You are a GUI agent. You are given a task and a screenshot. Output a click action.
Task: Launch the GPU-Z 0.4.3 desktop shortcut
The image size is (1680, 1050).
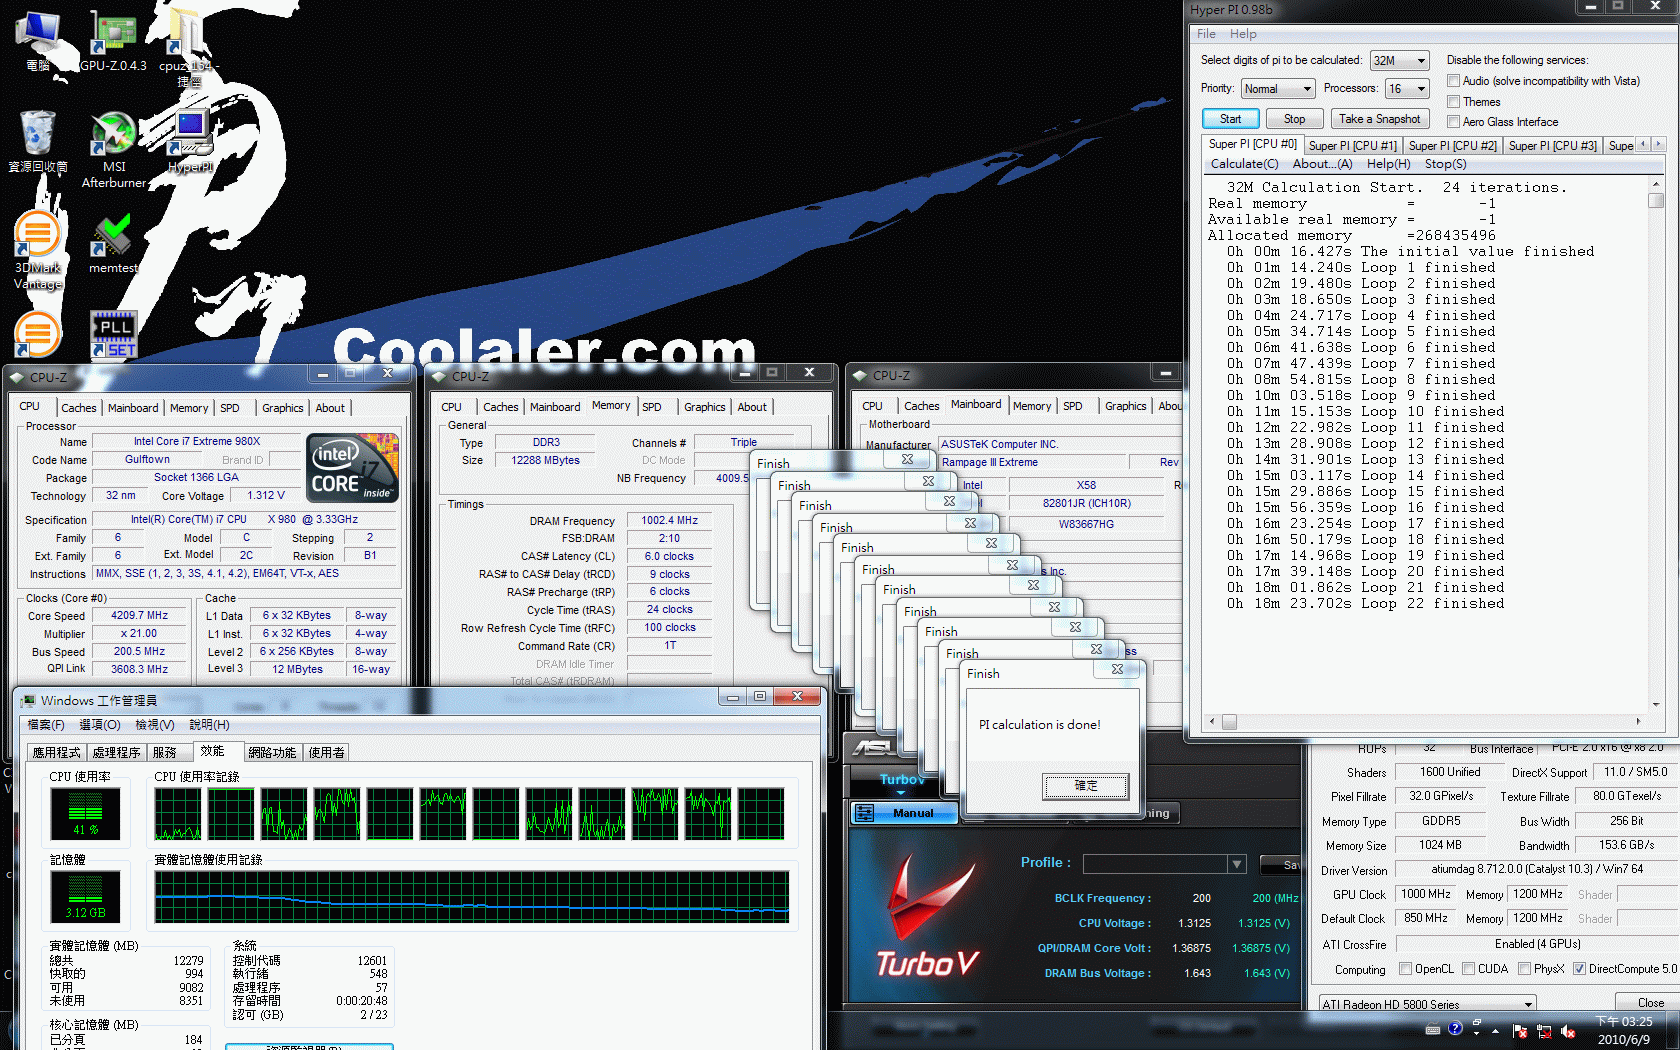point(113,42)
